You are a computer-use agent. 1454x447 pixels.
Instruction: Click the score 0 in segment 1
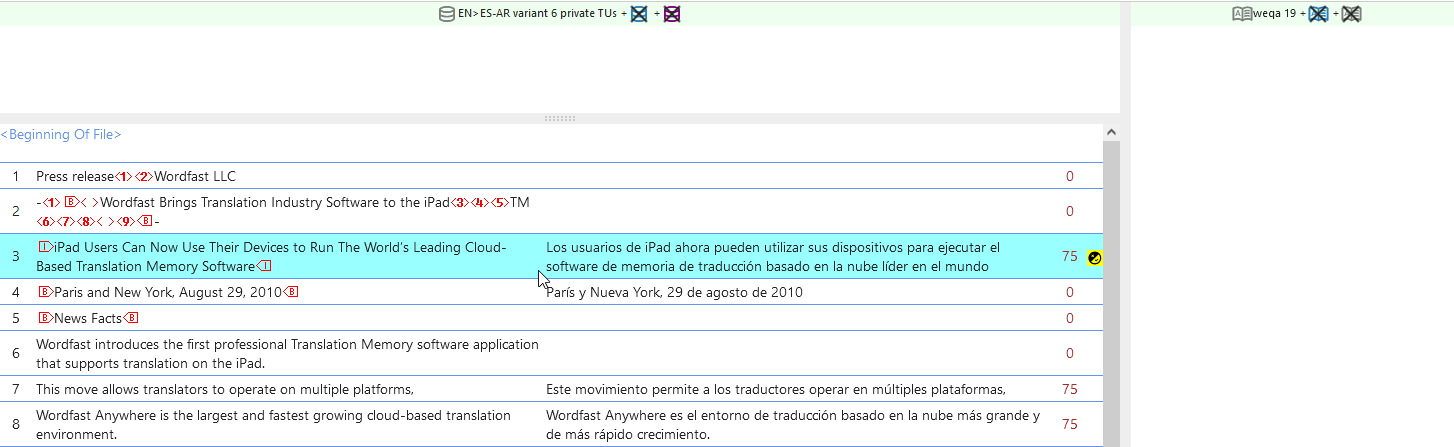tap(1069, 176)
